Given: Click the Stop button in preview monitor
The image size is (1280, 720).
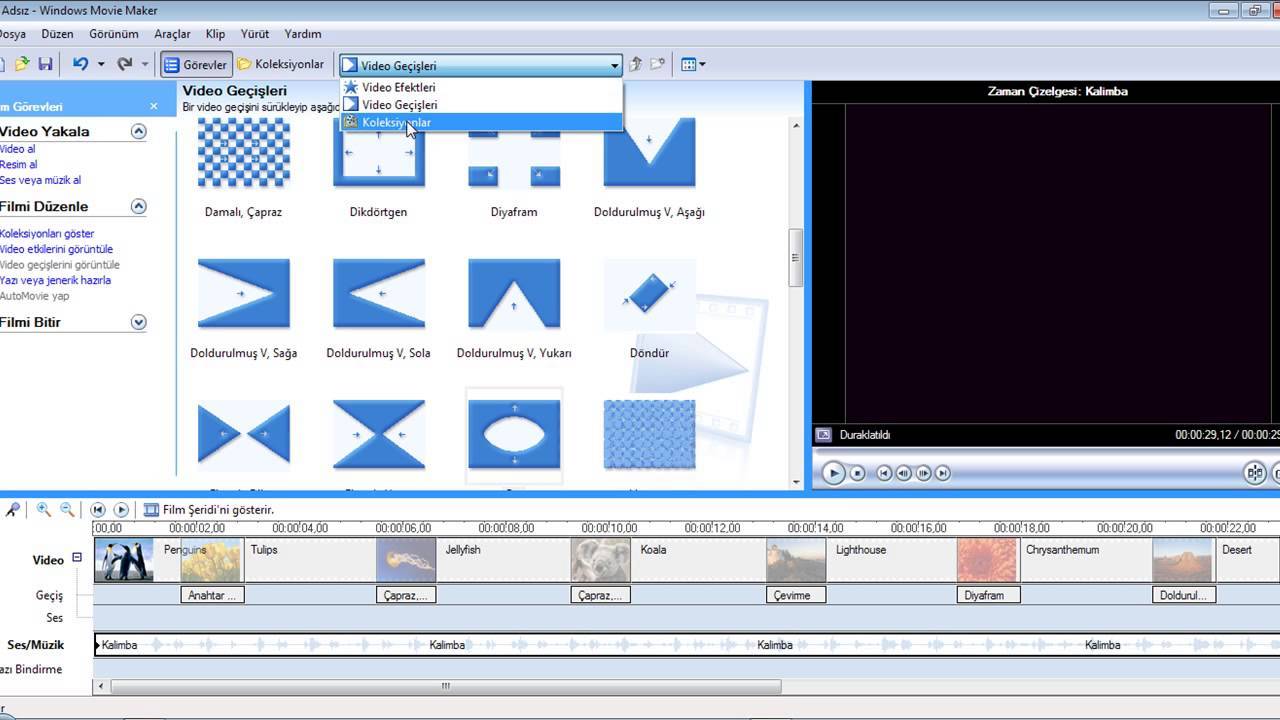Looking at the screenshot, I should [x=857, y=474].
